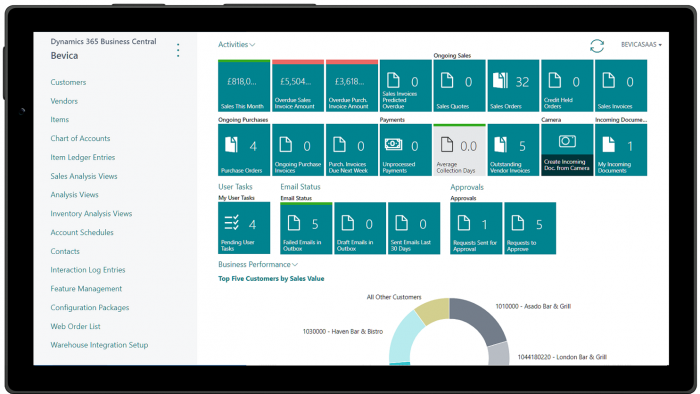This screenshot has width=700, height=394.
Task: Open the Sales This Month tile
Action: [x=244, y=86]
